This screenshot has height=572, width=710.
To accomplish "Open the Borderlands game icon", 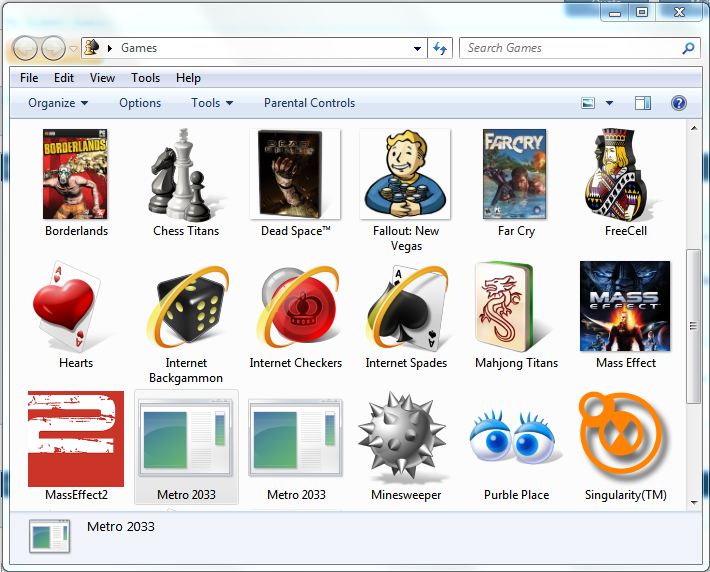I will click(75, 174).
